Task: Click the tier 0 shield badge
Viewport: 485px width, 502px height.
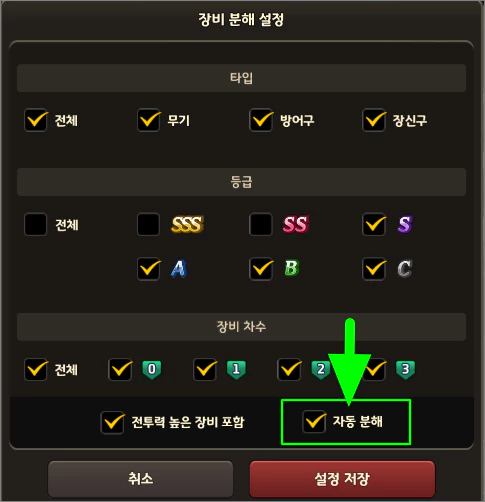Action: point(152,370)
